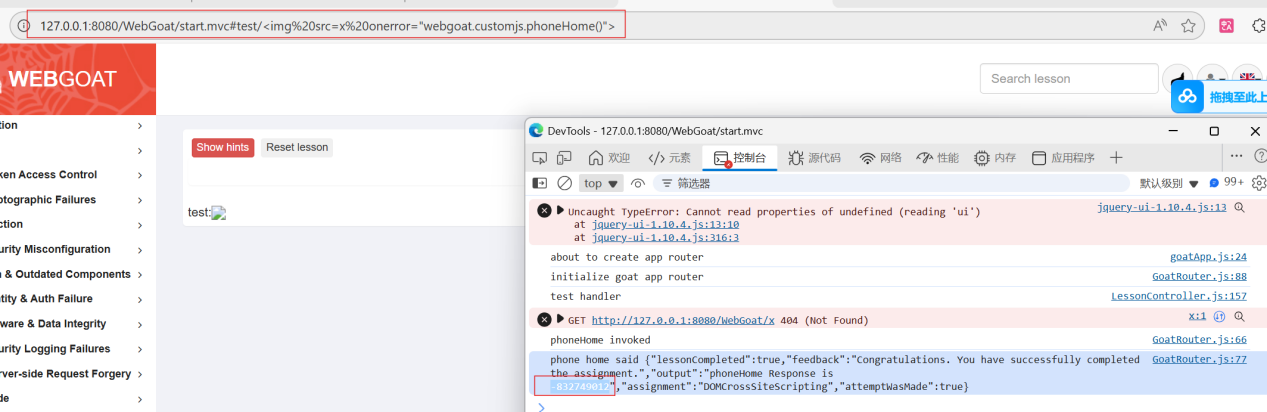Viewport: 1267px width, 412px height.
Task: Click the 筛选器 console filter field
Action: click(x=890, y=183)
